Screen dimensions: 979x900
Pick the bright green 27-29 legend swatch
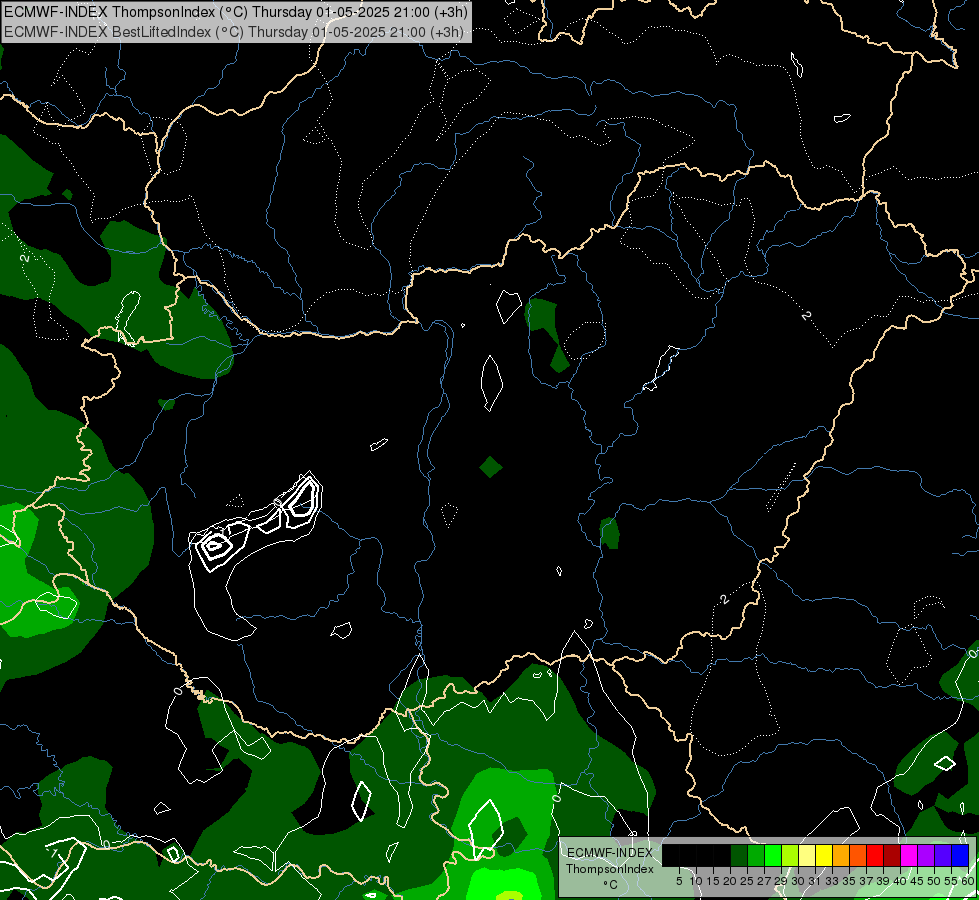point(773,855)
